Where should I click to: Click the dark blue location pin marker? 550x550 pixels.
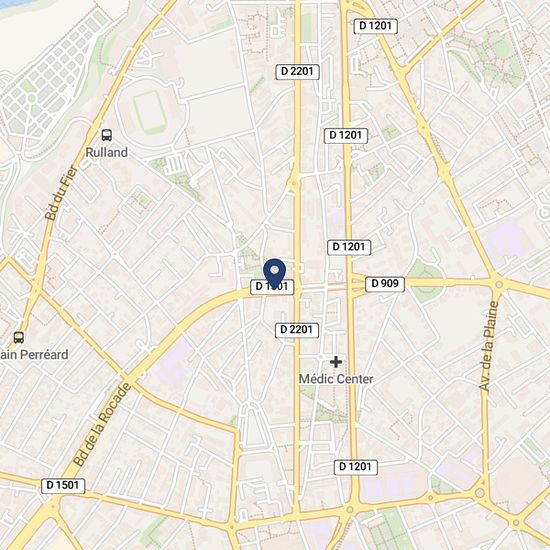274,274
